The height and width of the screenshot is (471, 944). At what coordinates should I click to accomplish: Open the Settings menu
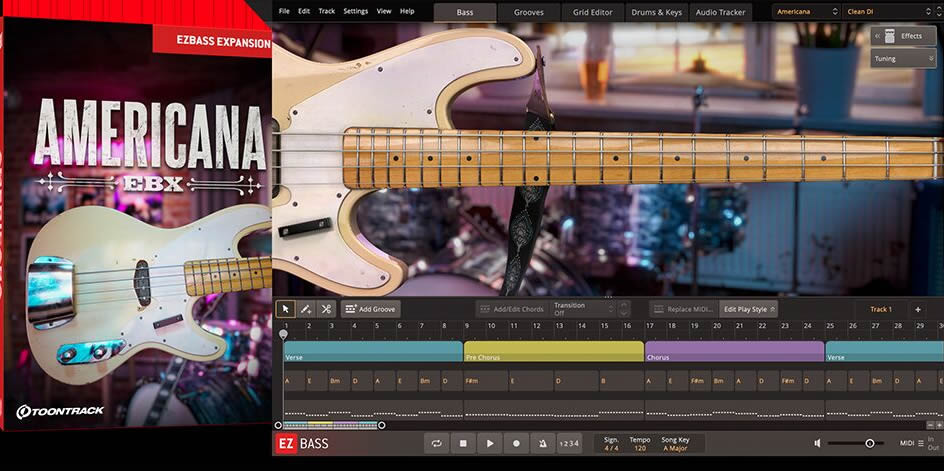pos(355,11)
